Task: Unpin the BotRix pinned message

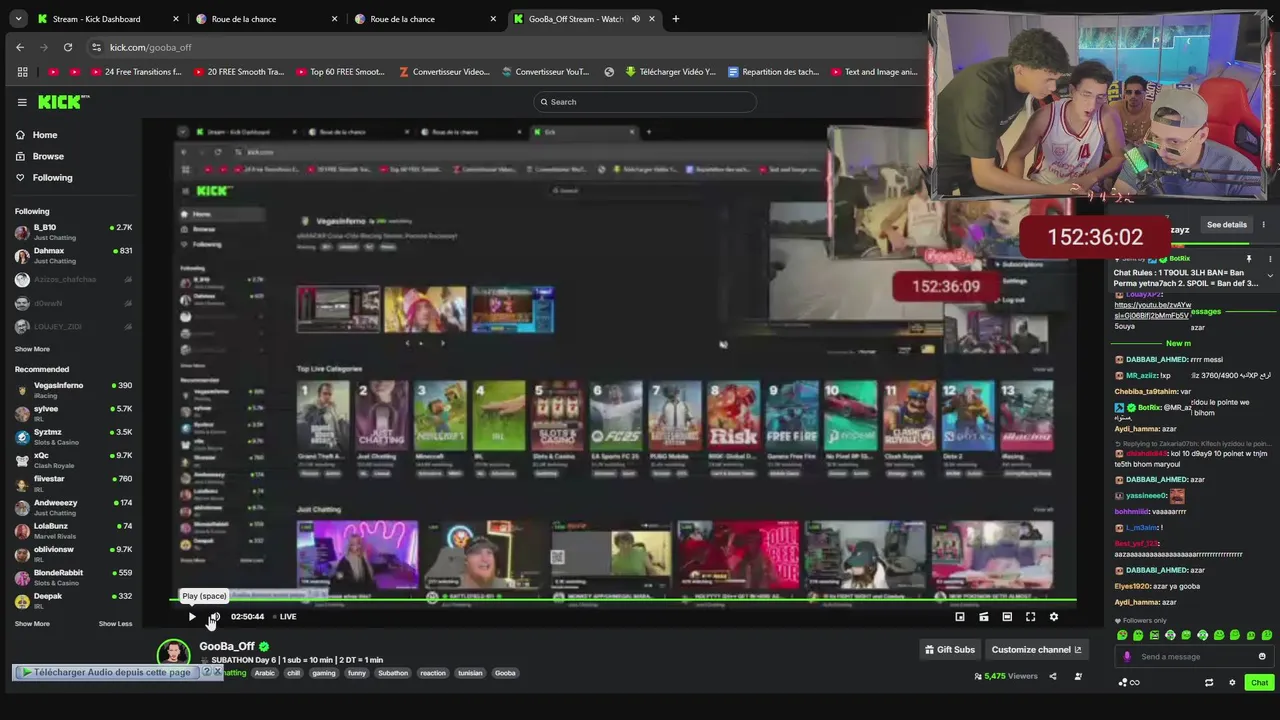Action: point(1248,259)
